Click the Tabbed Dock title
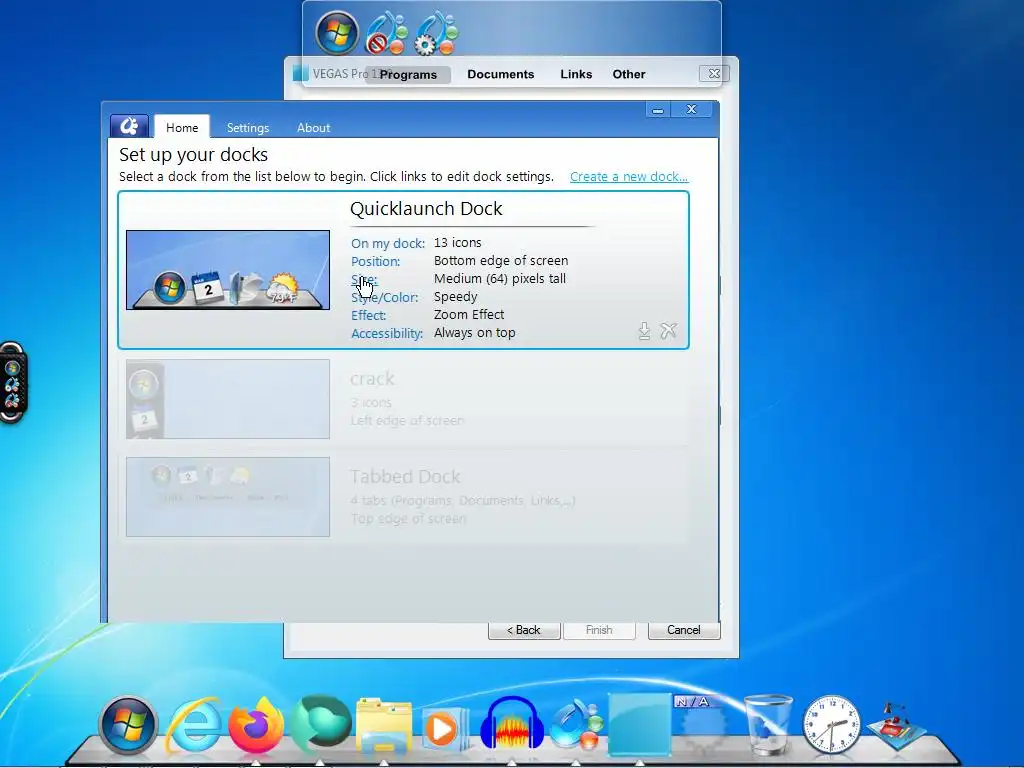Screen dimensions: 1024x768 (405, 477)
